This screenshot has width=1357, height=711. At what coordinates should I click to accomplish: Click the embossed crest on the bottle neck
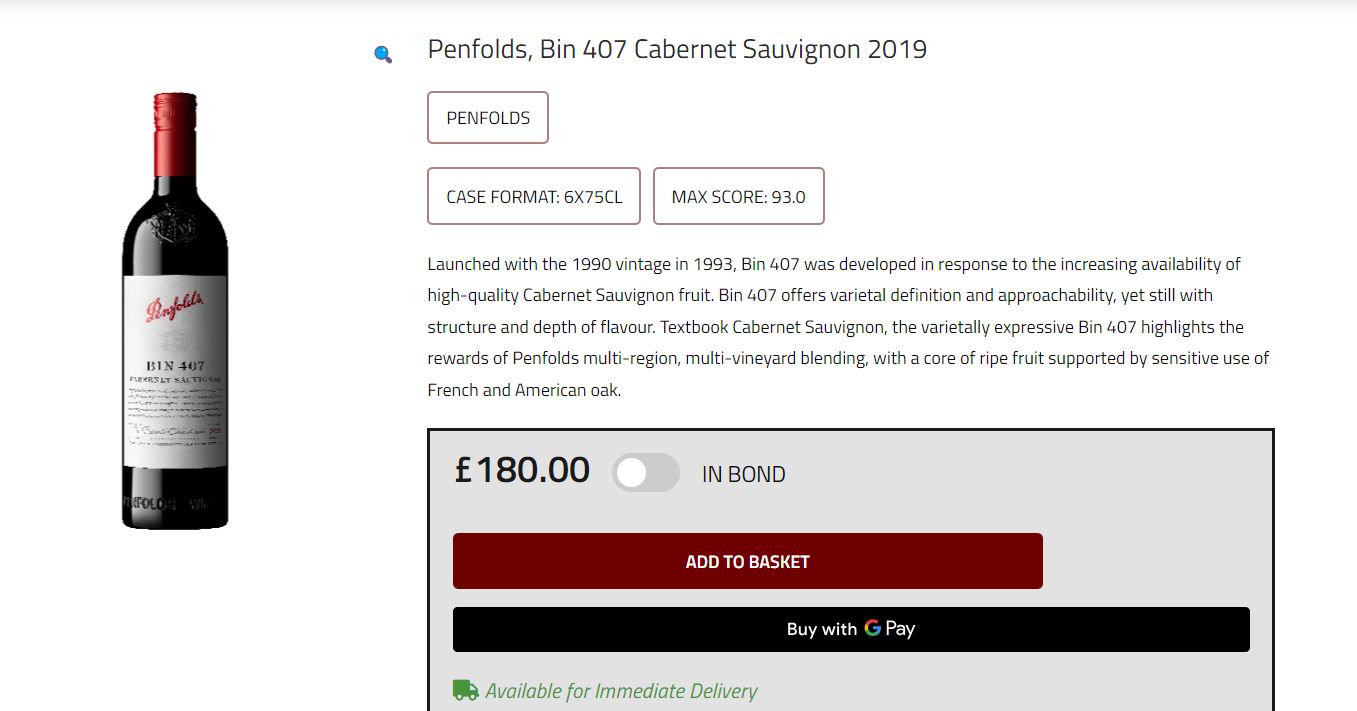[x=176, y=222]
